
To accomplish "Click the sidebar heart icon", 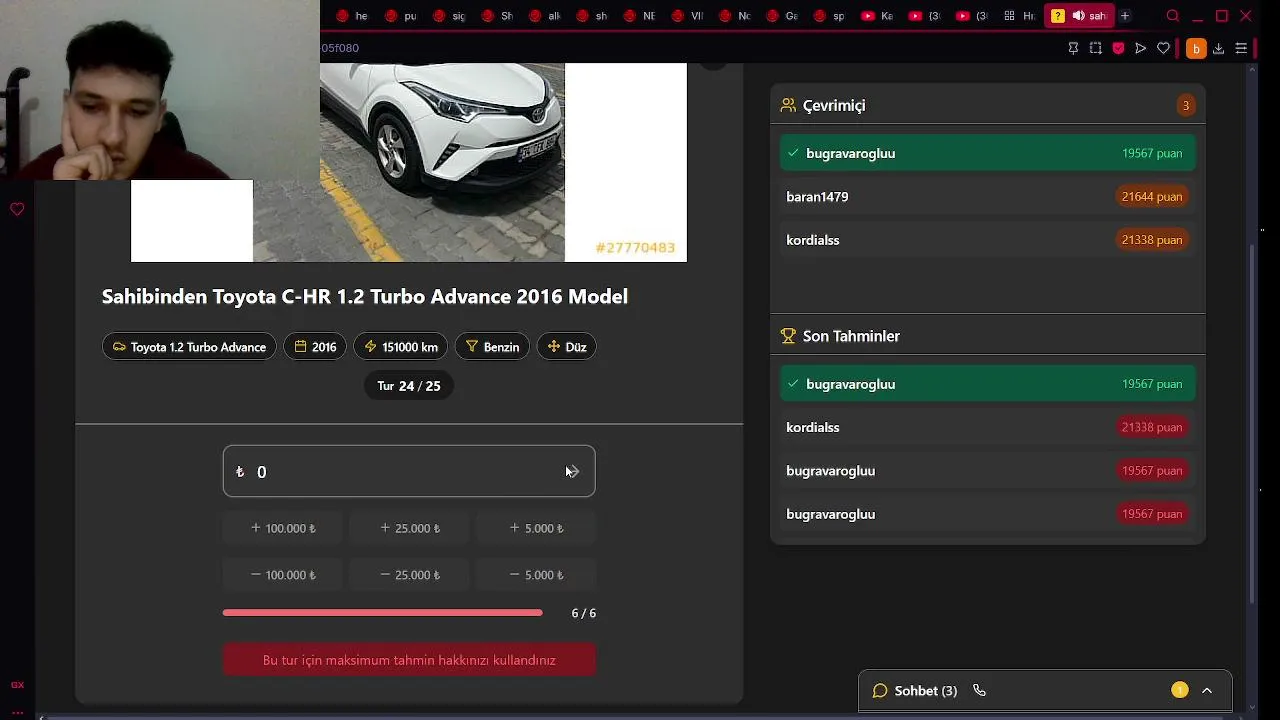I will click(x=17, y=209).
